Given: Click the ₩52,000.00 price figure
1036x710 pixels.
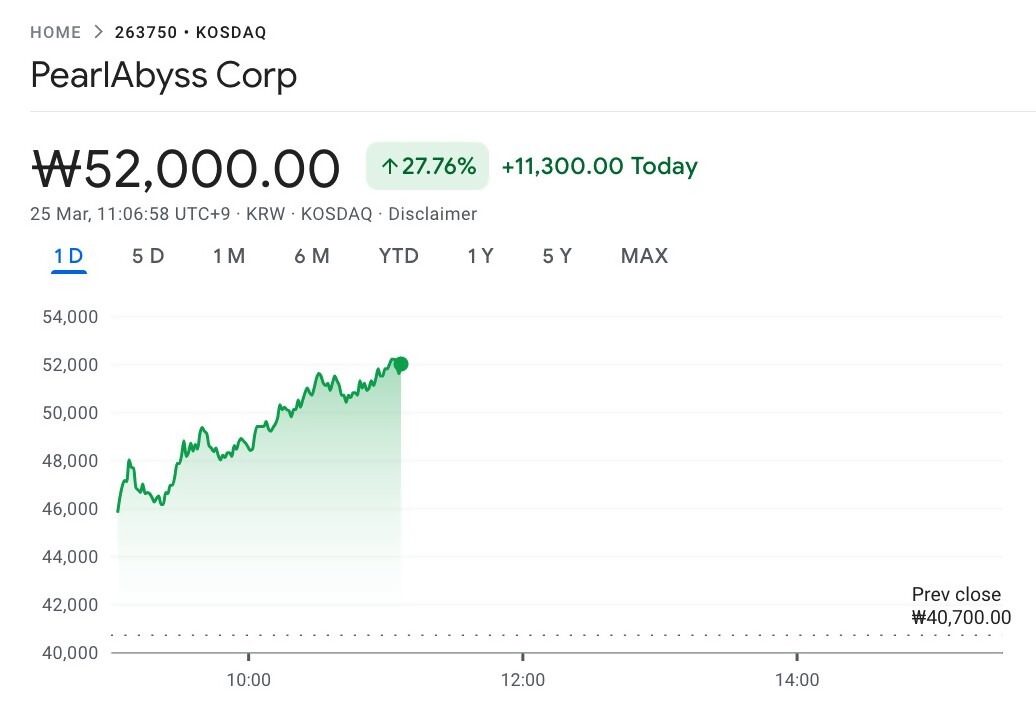Looking at the screenshot, I should tap(186, 168).
